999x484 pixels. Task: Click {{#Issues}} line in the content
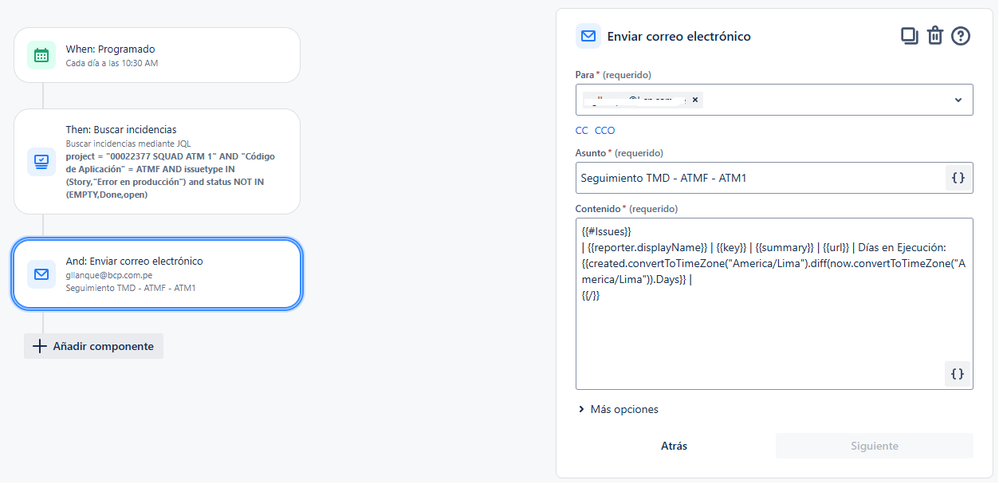(x=606, y=231)
